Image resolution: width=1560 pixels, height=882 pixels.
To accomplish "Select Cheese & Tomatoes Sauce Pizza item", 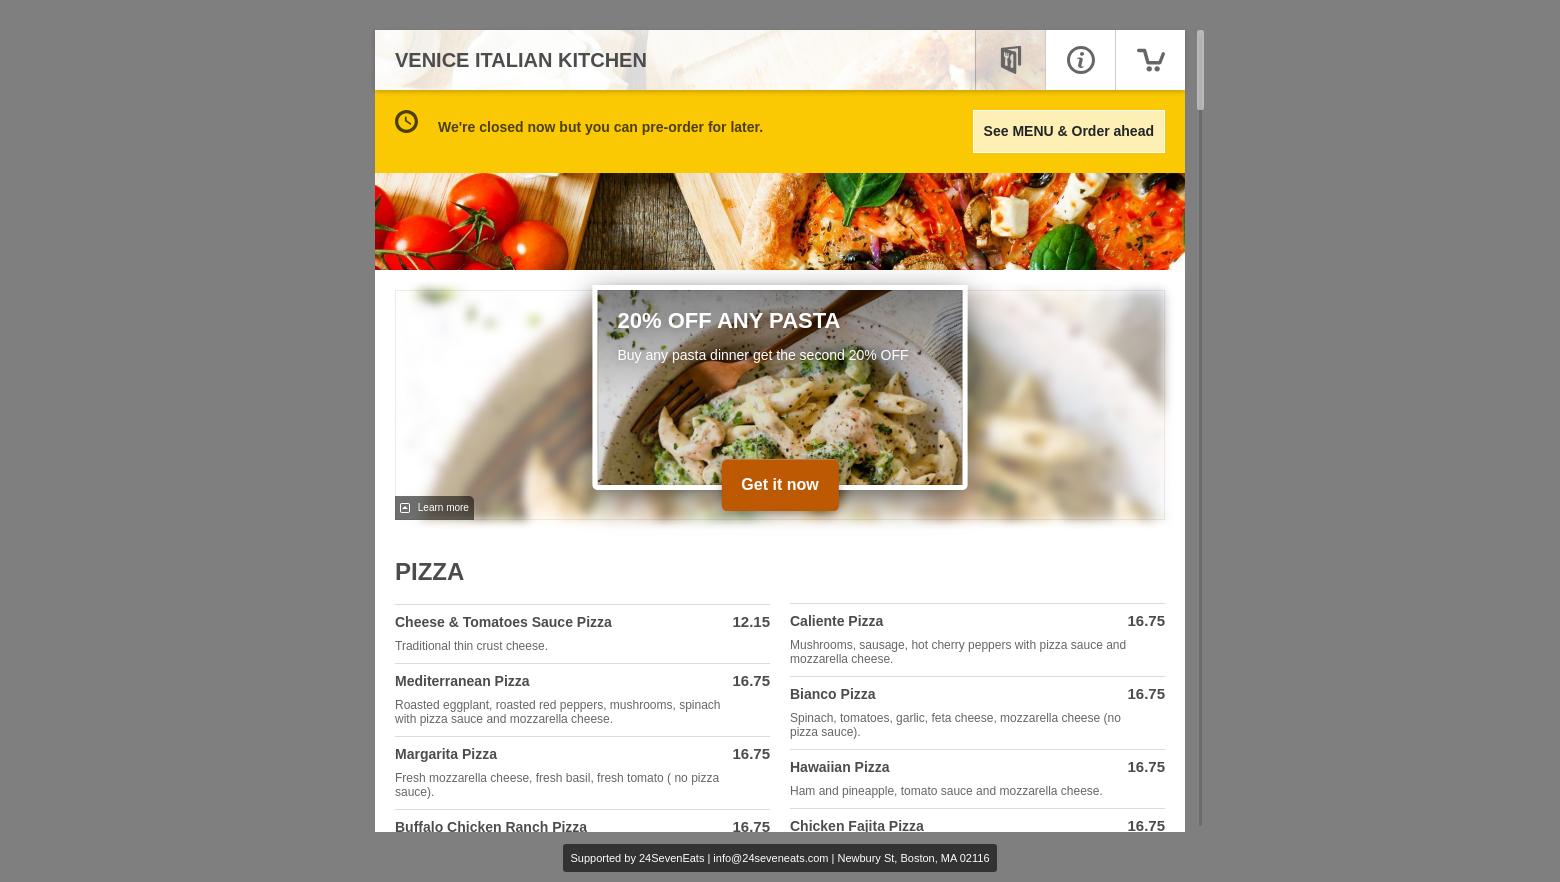I will coord(582,634).
